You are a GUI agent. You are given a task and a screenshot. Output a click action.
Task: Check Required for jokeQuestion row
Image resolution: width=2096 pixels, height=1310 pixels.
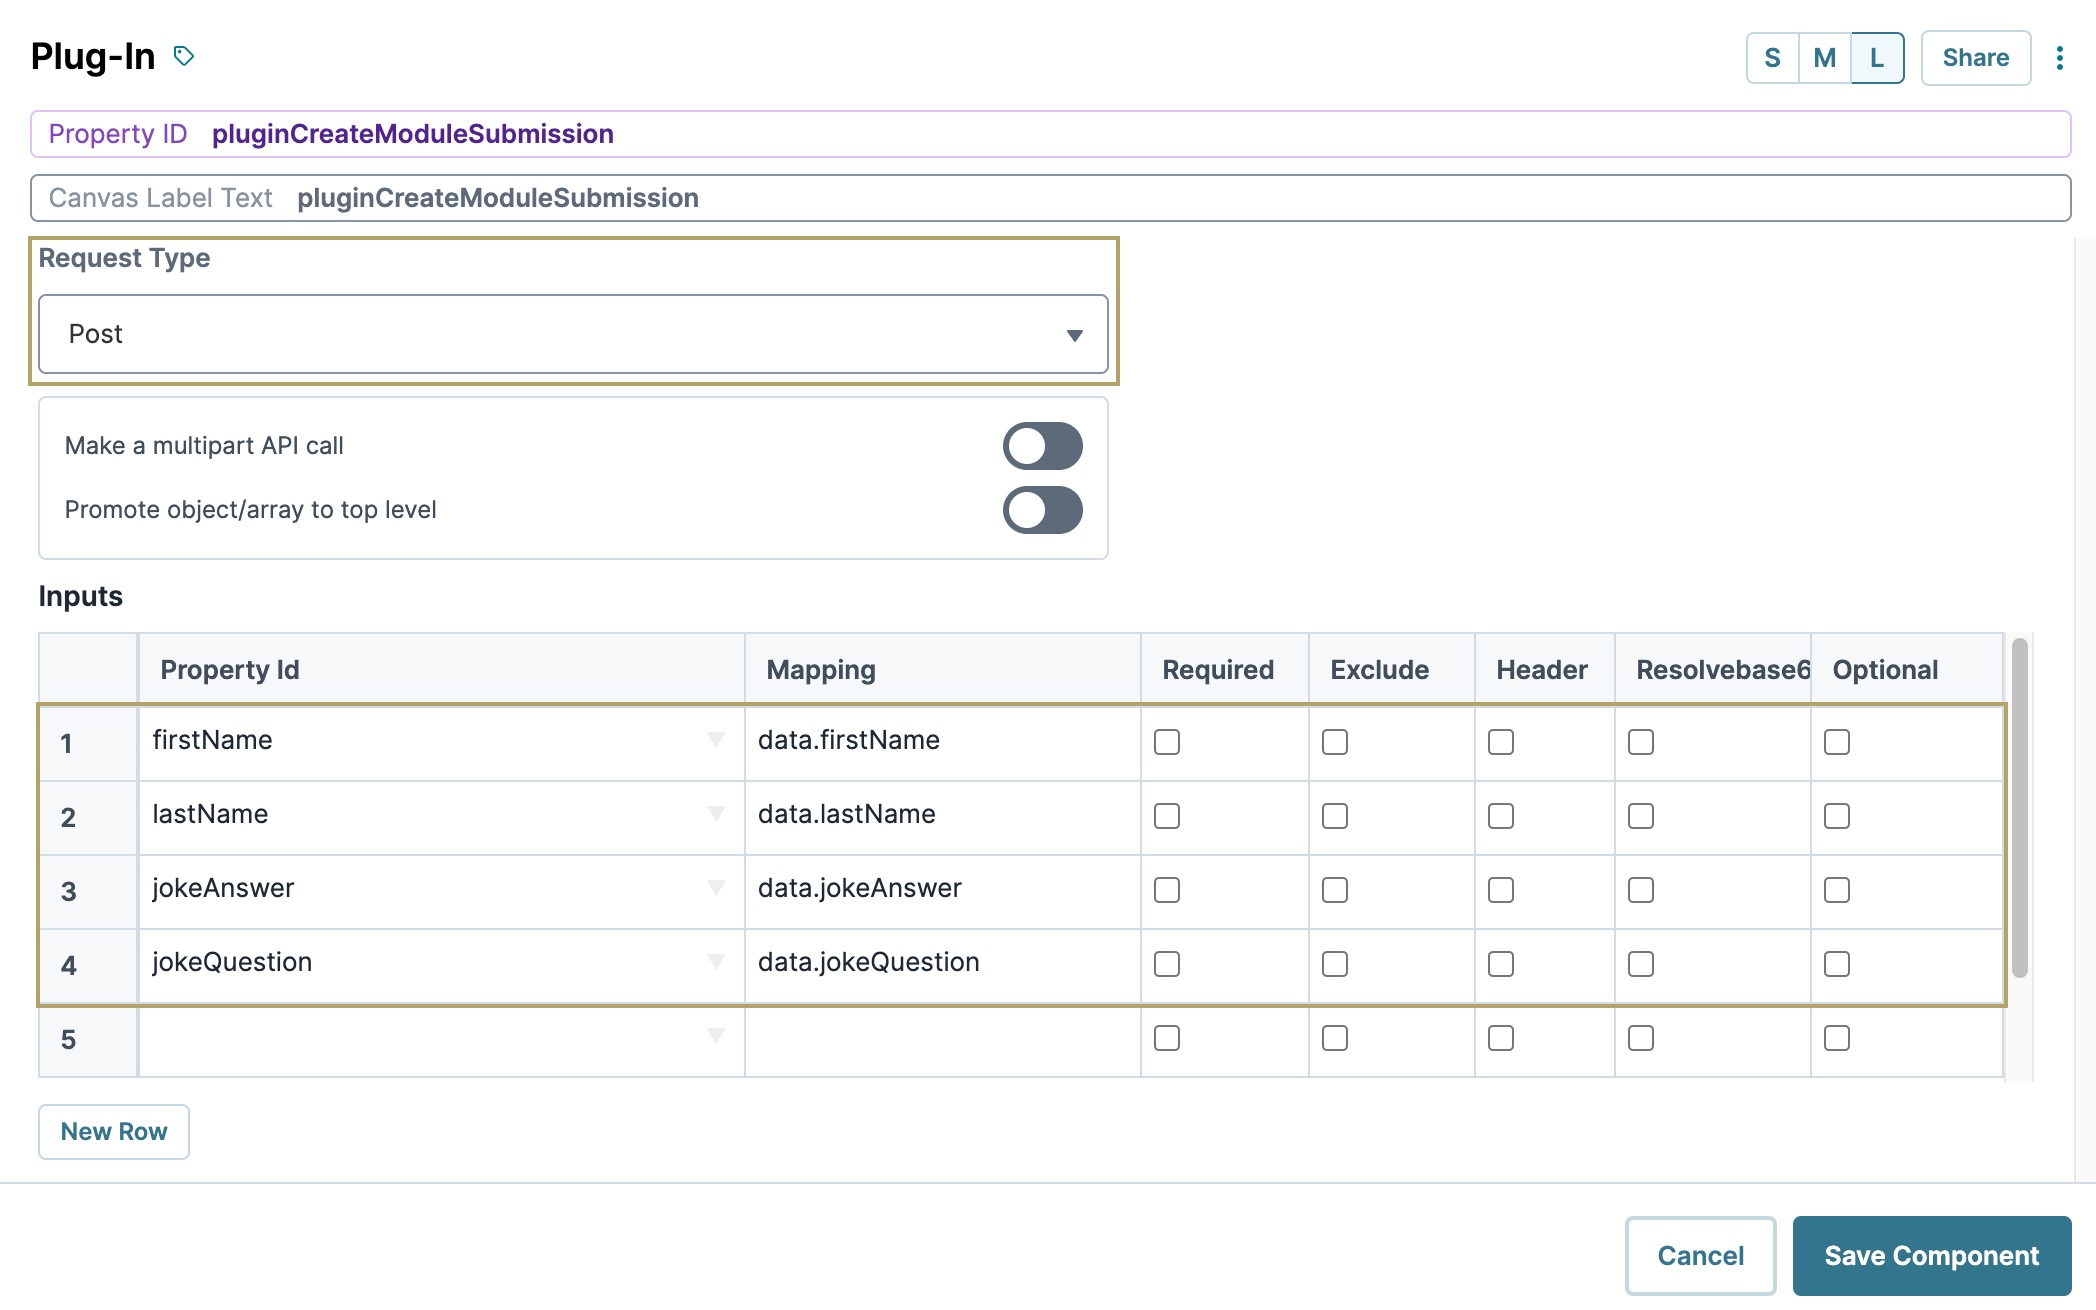[x=1167, y=964]
